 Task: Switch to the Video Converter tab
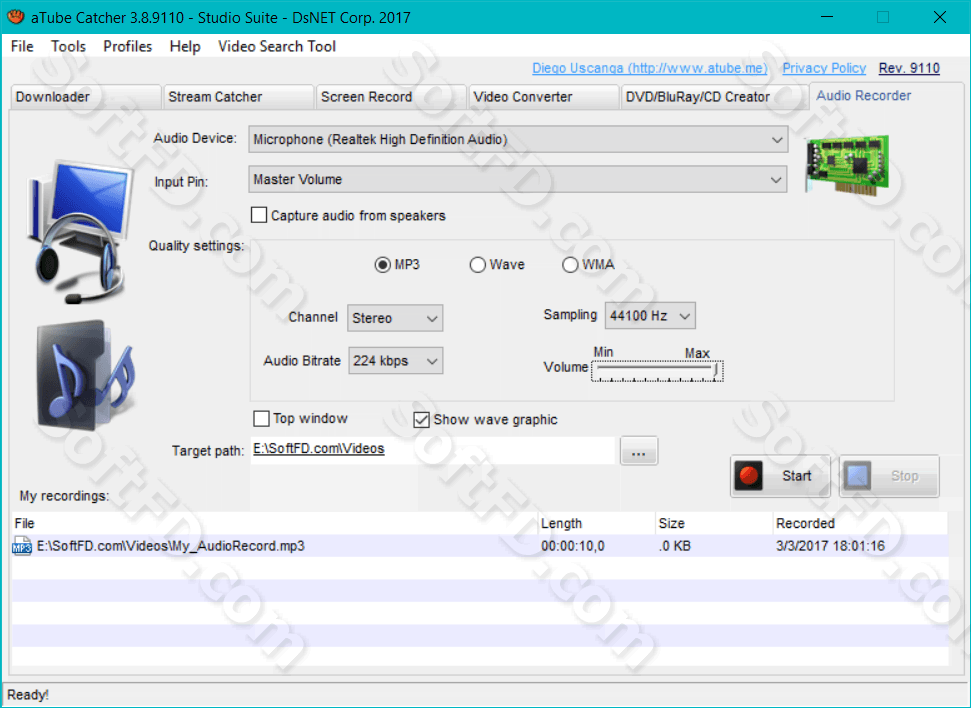[x=544, y=97]
